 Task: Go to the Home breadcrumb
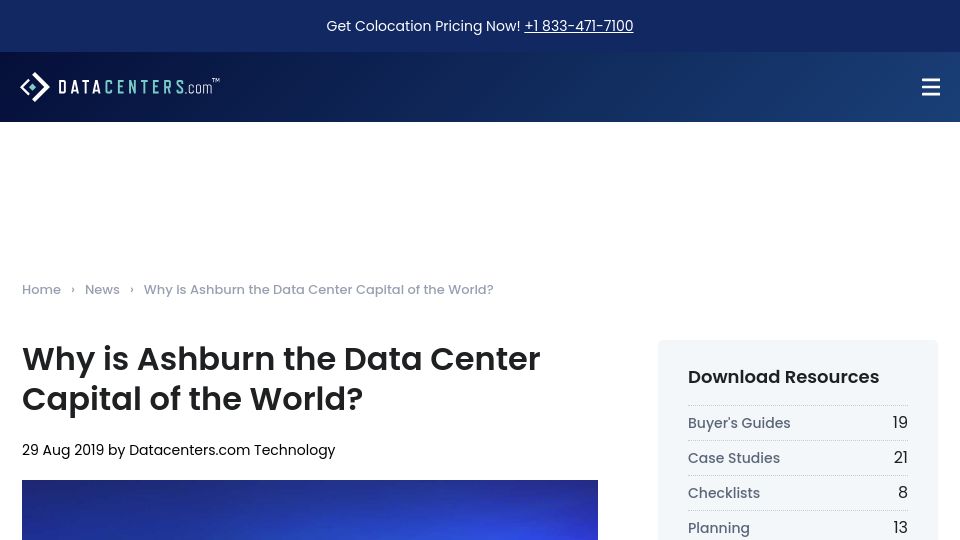tap(41, 290)
